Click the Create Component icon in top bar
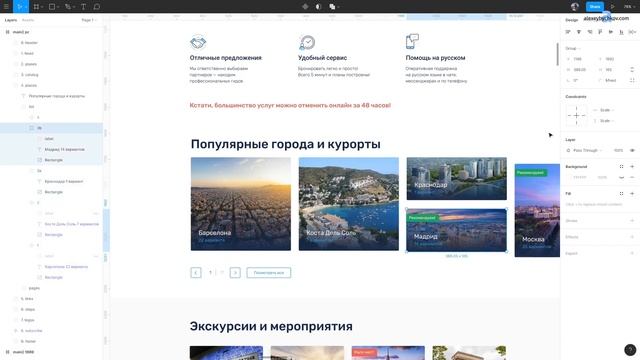Image resolution: width=640 pixels, height=360 pixels. tap(305, 7)
